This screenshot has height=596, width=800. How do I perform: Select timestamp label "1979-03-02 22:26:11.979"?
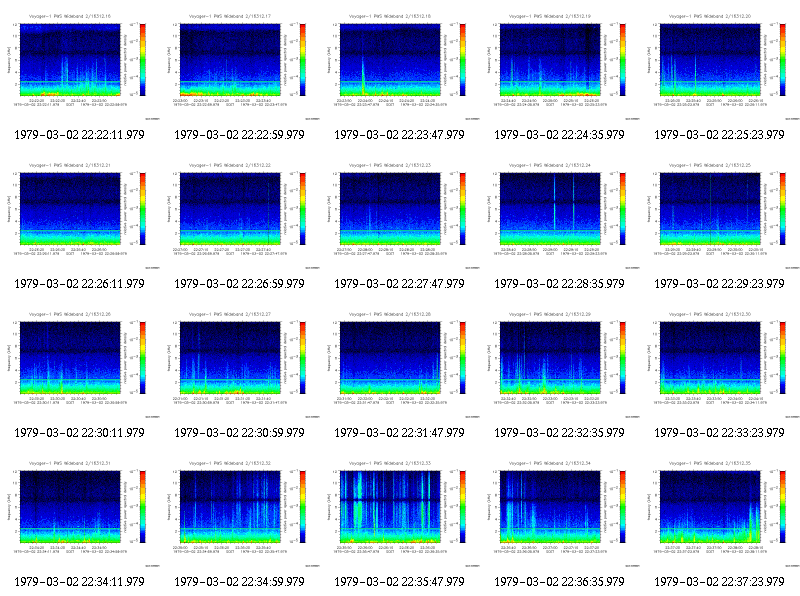[79, 284]
